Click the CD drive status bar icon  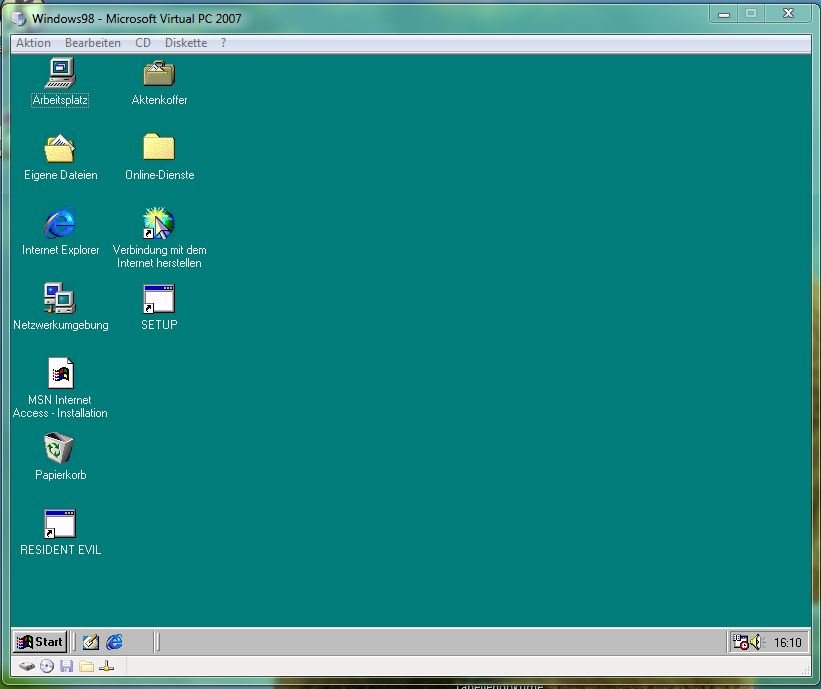point(47,667)
